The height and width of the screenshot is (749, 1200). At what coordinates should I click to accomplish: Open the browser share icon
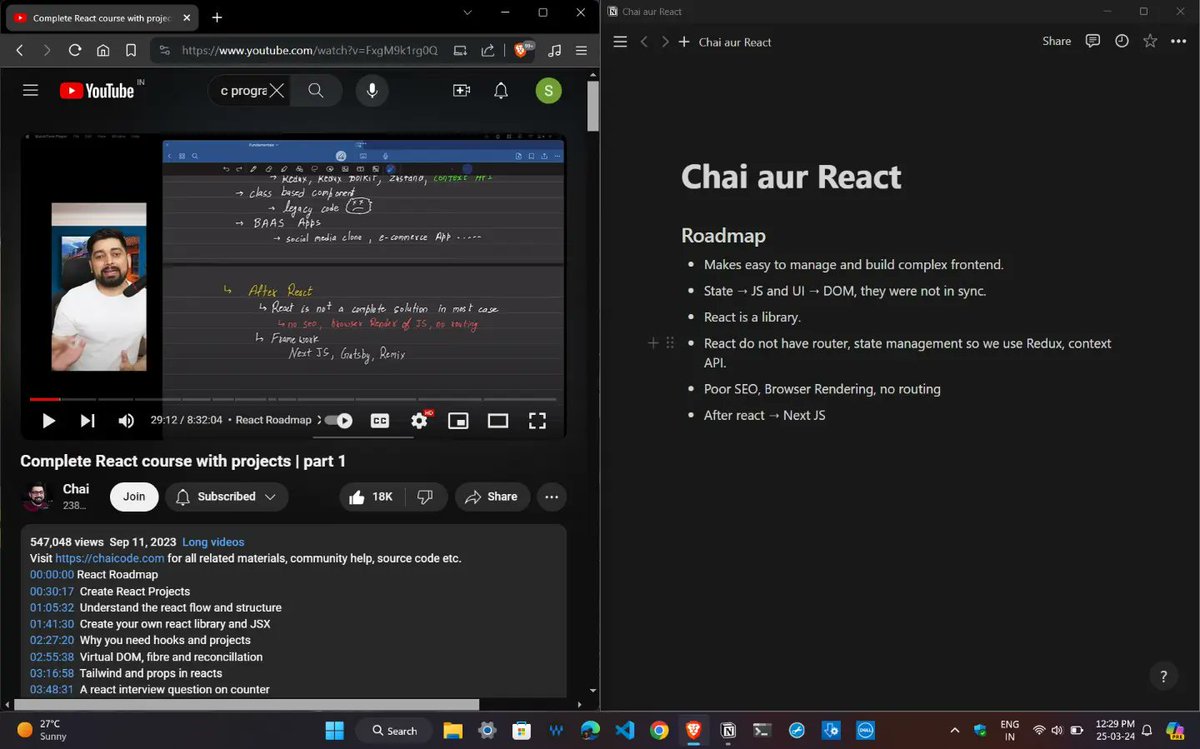488,50
